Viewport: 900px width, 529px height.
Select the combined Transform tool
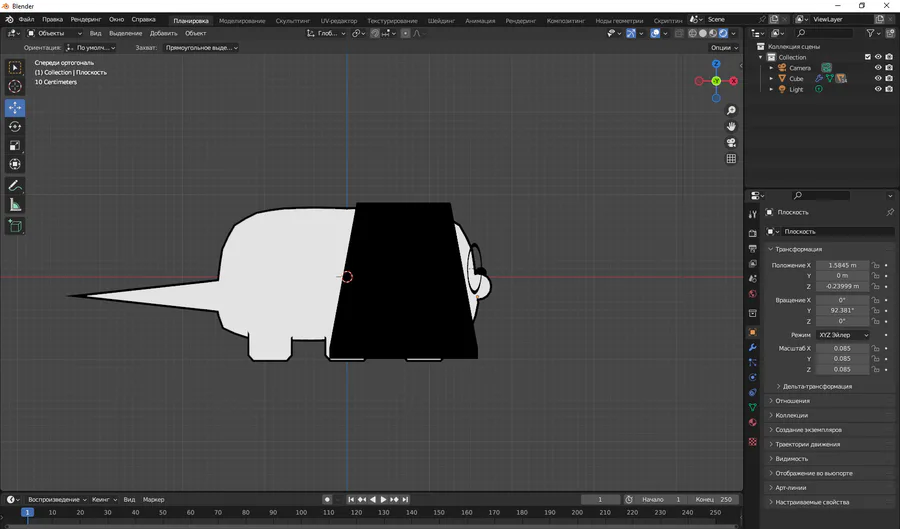click(15, 164)
